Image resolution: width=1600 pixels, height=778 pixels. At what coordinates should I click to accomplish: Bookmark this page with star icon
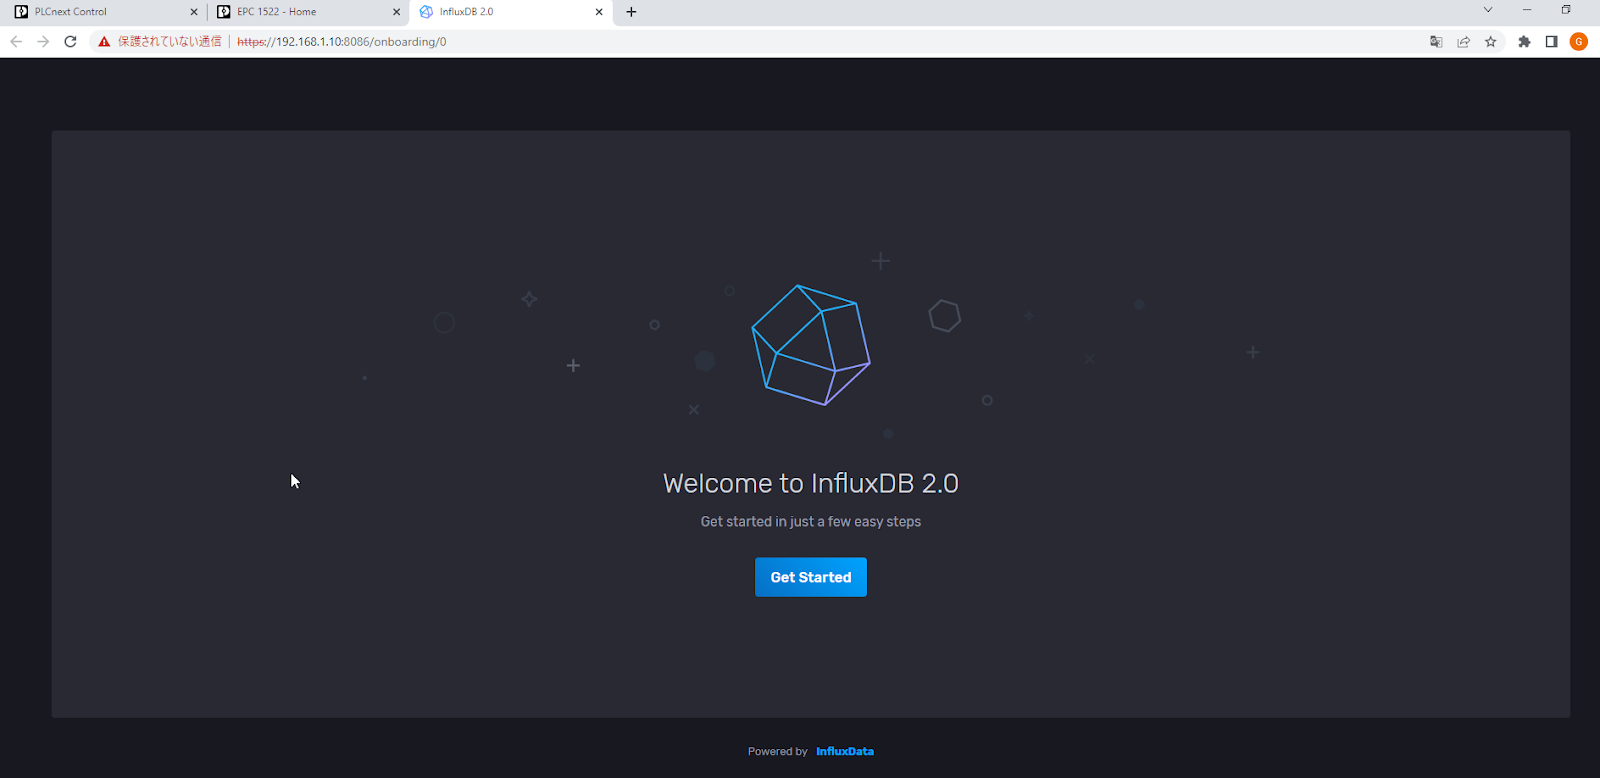coord(1491,42)
